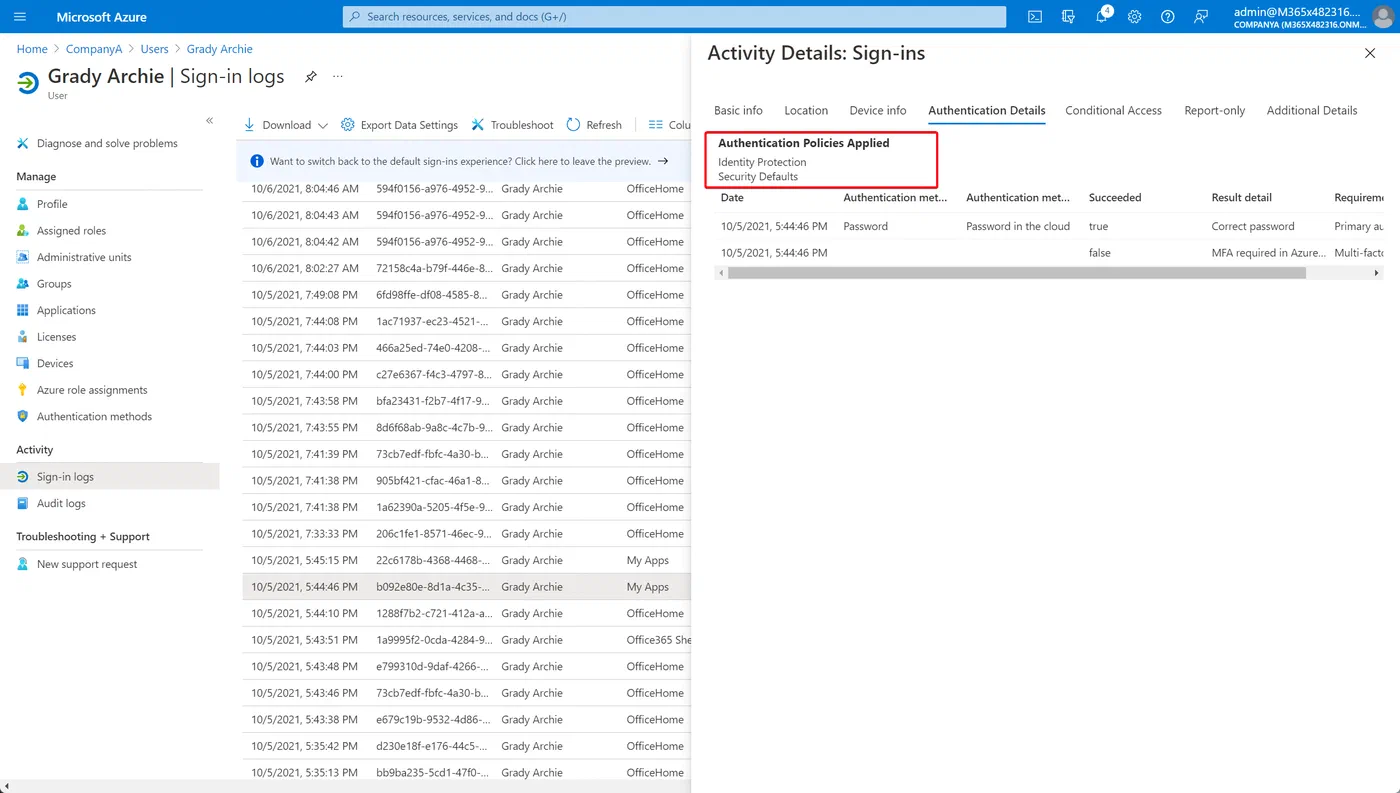Viewport: 1400px width, 793px height.
Task: Open Authentication methods
Action: click(x=94, y=417)
